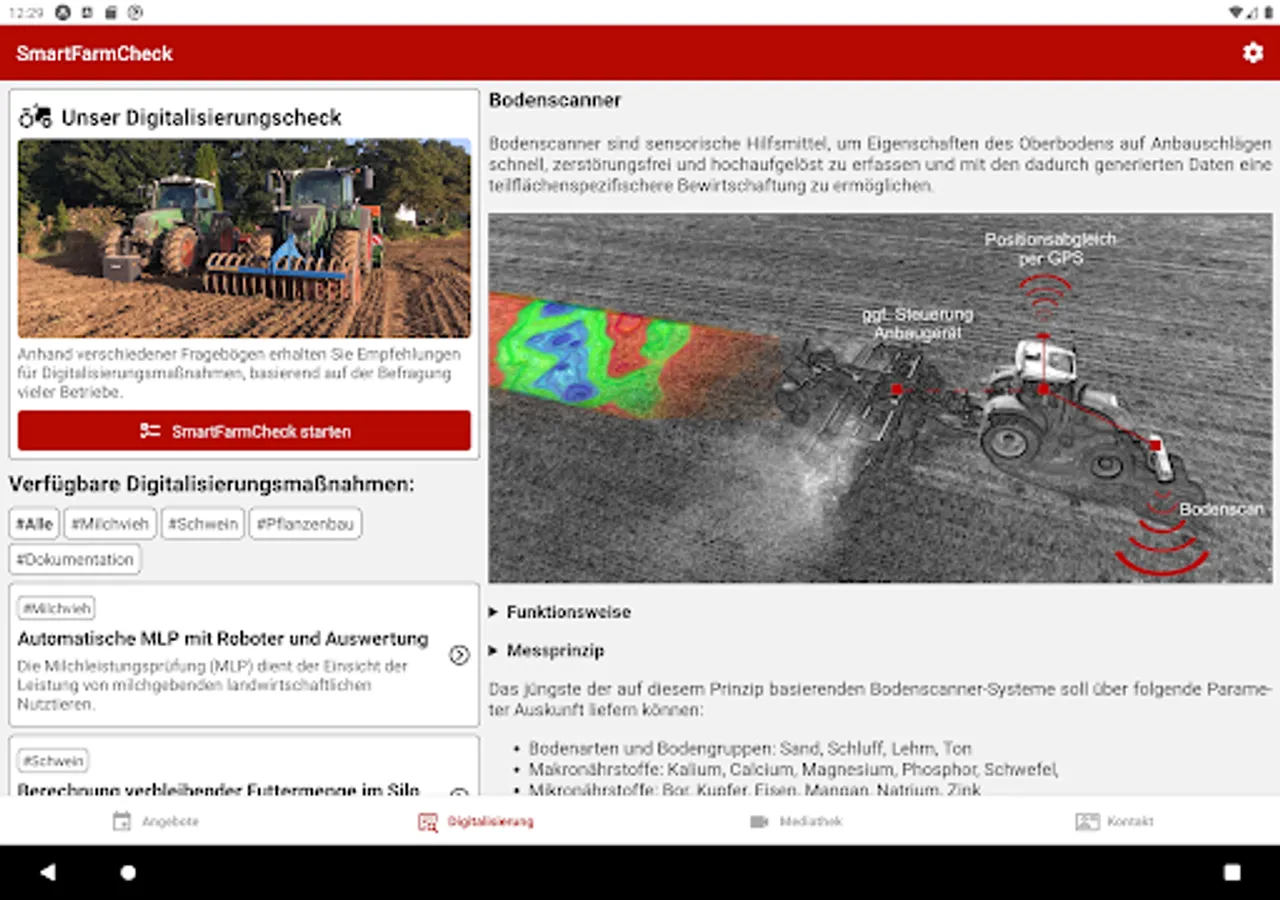Click Verfügbare Digitalisierungsmaßnahmen heading
Image resolution: width=1280 pixels, height=900 pixels.
(x=211, y=484)
